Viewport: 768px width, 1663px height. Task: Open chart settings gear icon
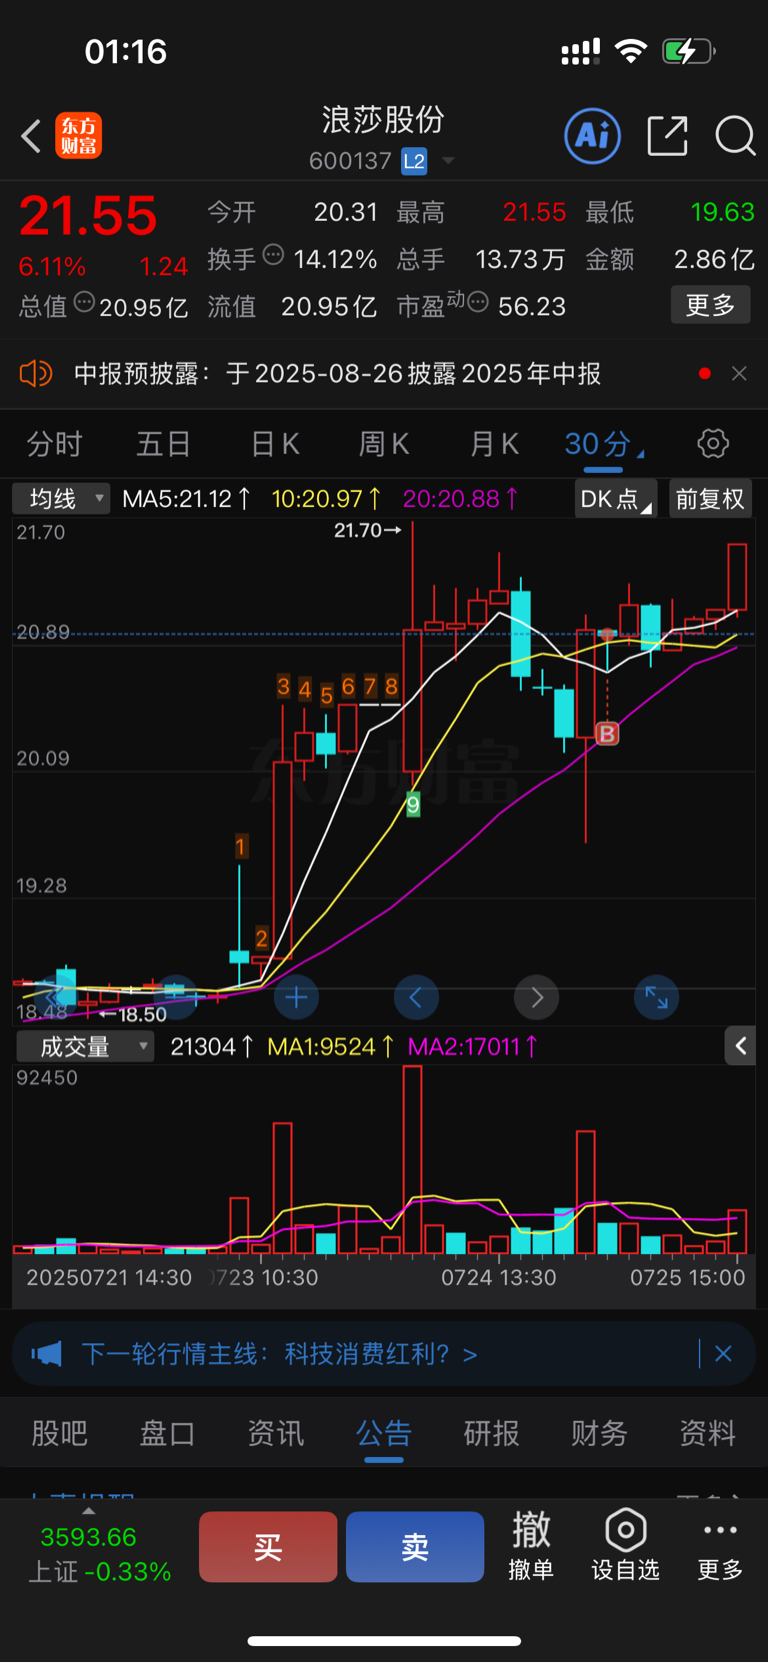click(713, 444)
